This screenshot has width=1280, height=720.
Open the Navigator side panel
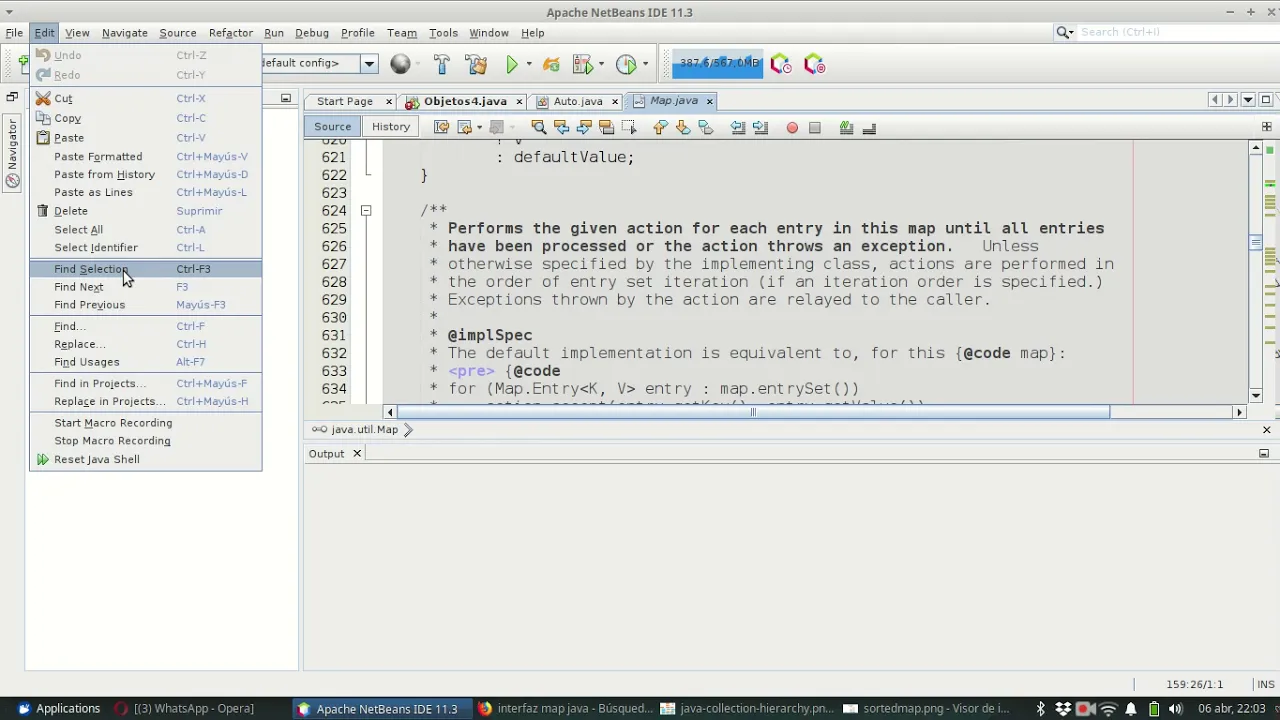[12, 154]
